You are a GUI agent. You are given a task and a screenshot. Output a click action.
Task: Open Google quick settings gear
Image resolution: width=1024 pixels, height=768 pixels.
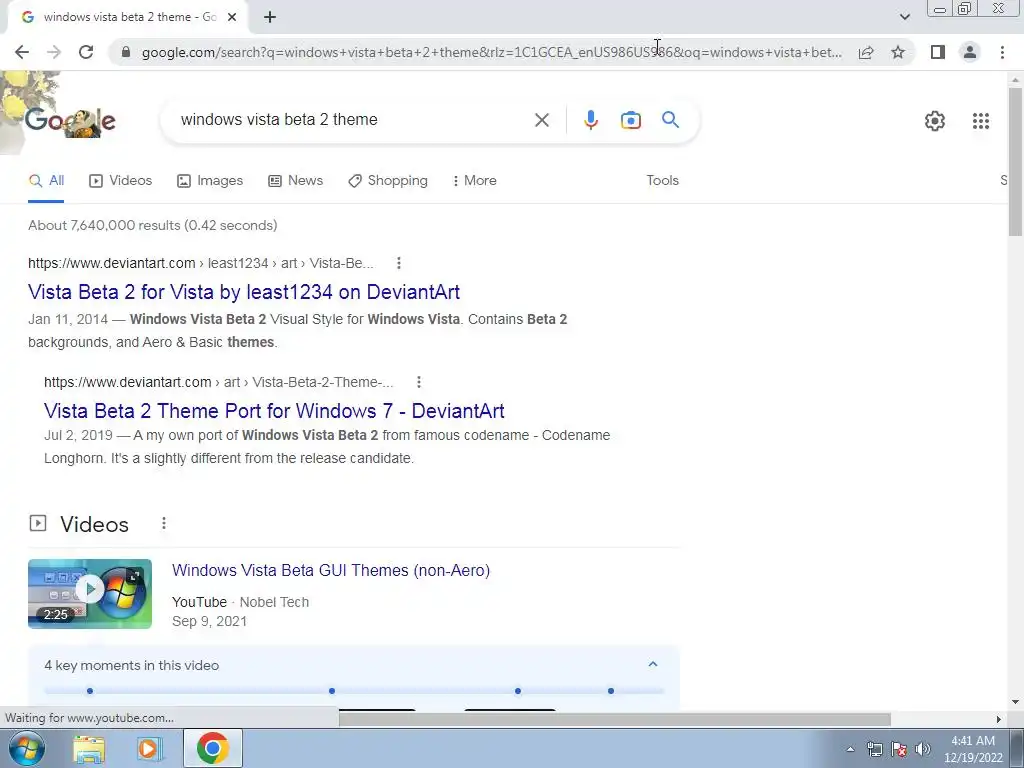click(x=935, y=121)
